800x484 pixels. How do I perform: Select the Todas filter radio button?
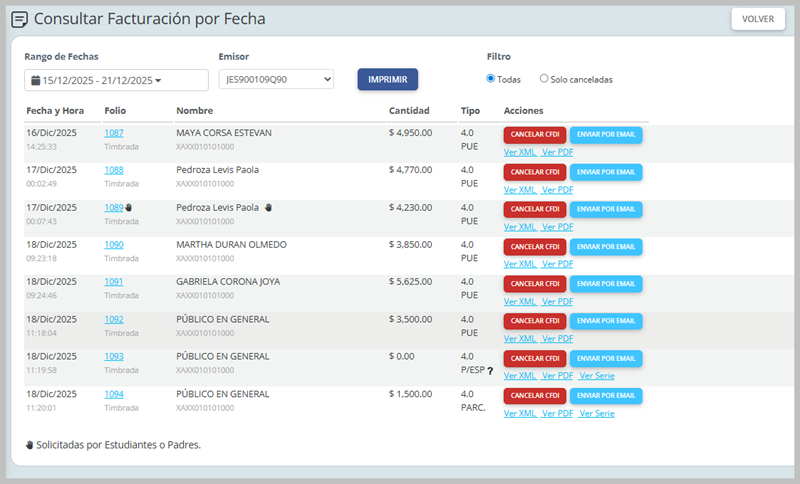click(491, 79)
